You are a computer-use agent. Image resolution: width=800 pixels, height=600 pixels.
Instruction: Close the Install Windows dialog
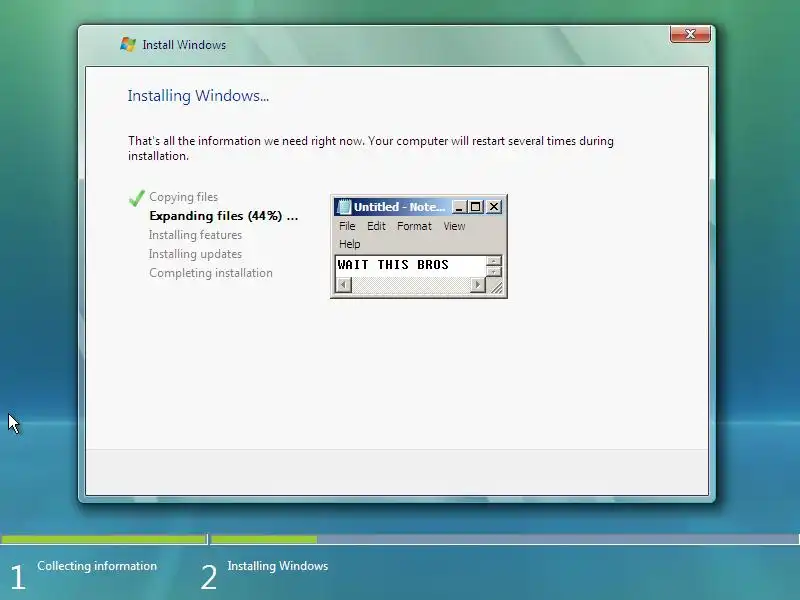pyautogui.click(x=690, y=34)
